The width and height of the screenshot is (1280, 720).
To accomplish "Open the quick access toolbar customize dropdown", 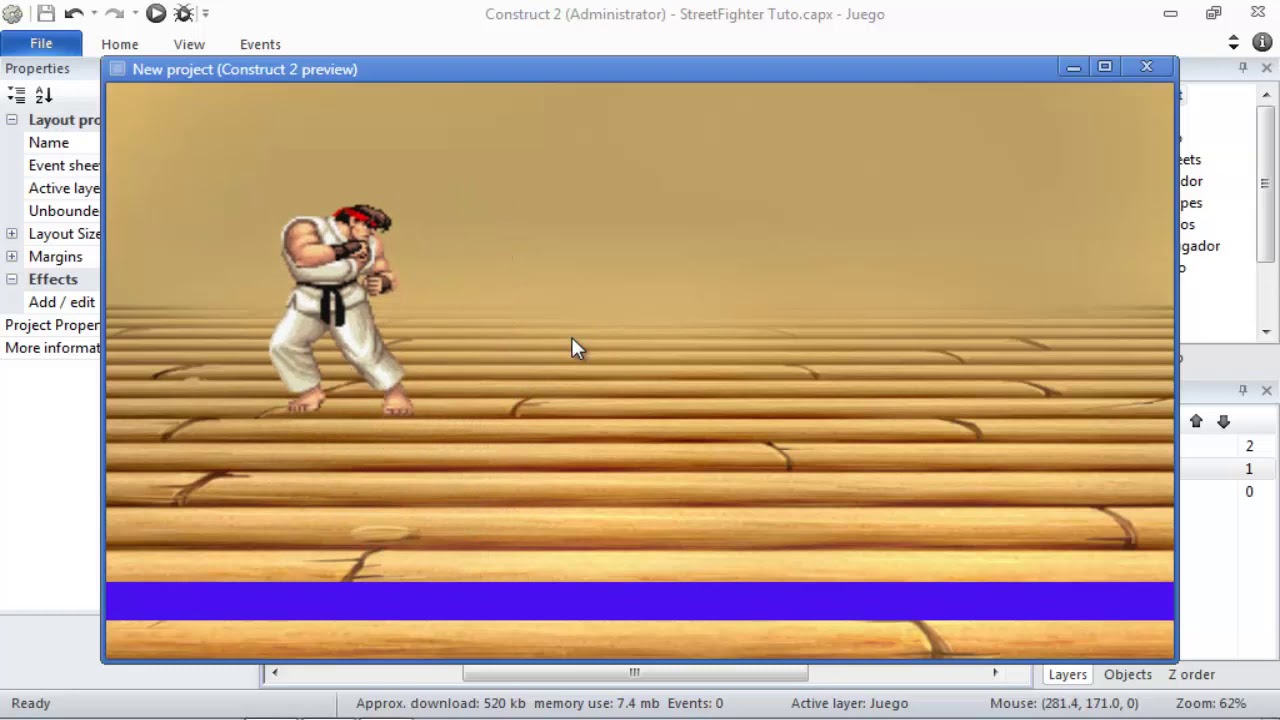I will (x=205, y=14).
